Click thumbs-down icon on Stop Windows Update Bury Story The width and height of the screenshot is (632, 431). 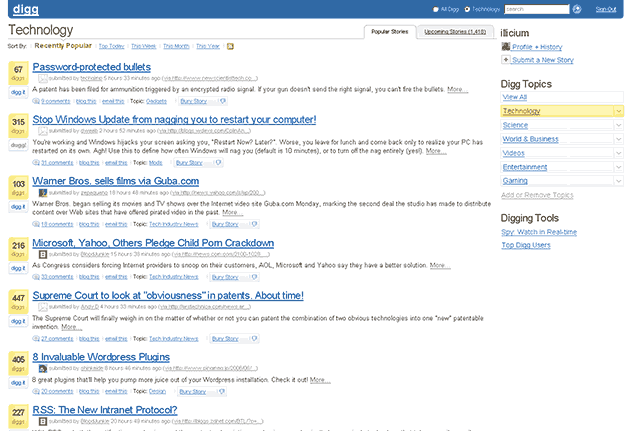click(218, 163)
